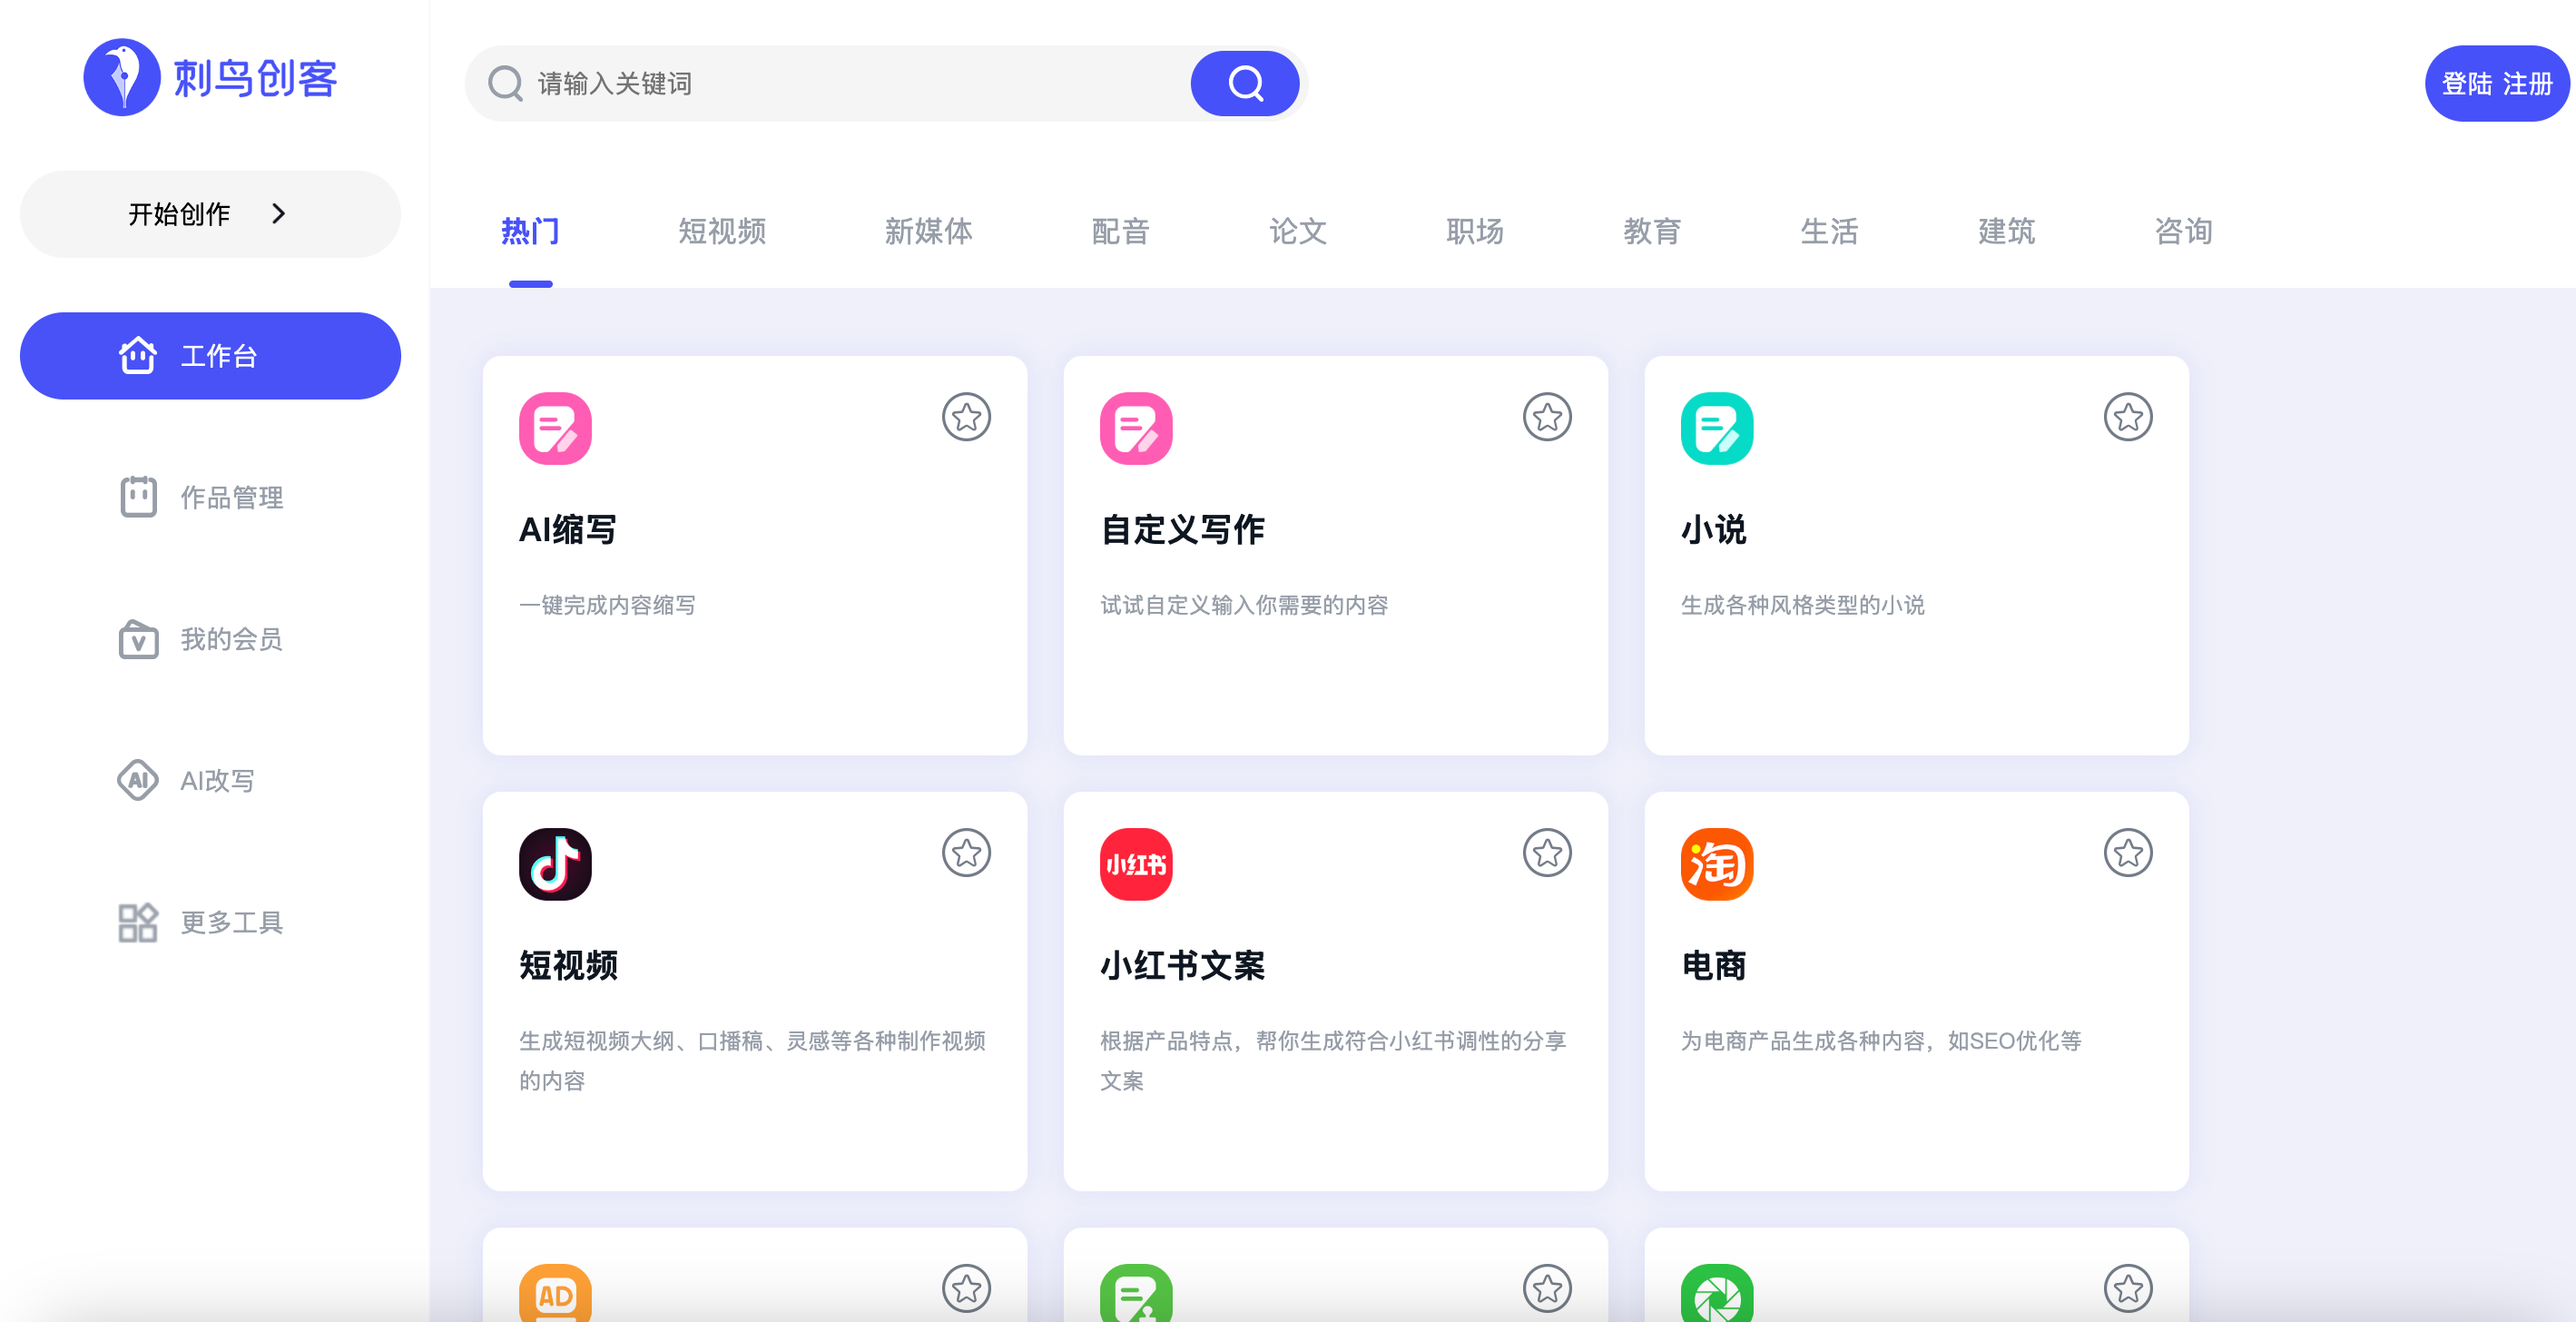
Task: Click the 生成短视频大纲 description text
Action: pyautogui.click(x=752, y=1060)
